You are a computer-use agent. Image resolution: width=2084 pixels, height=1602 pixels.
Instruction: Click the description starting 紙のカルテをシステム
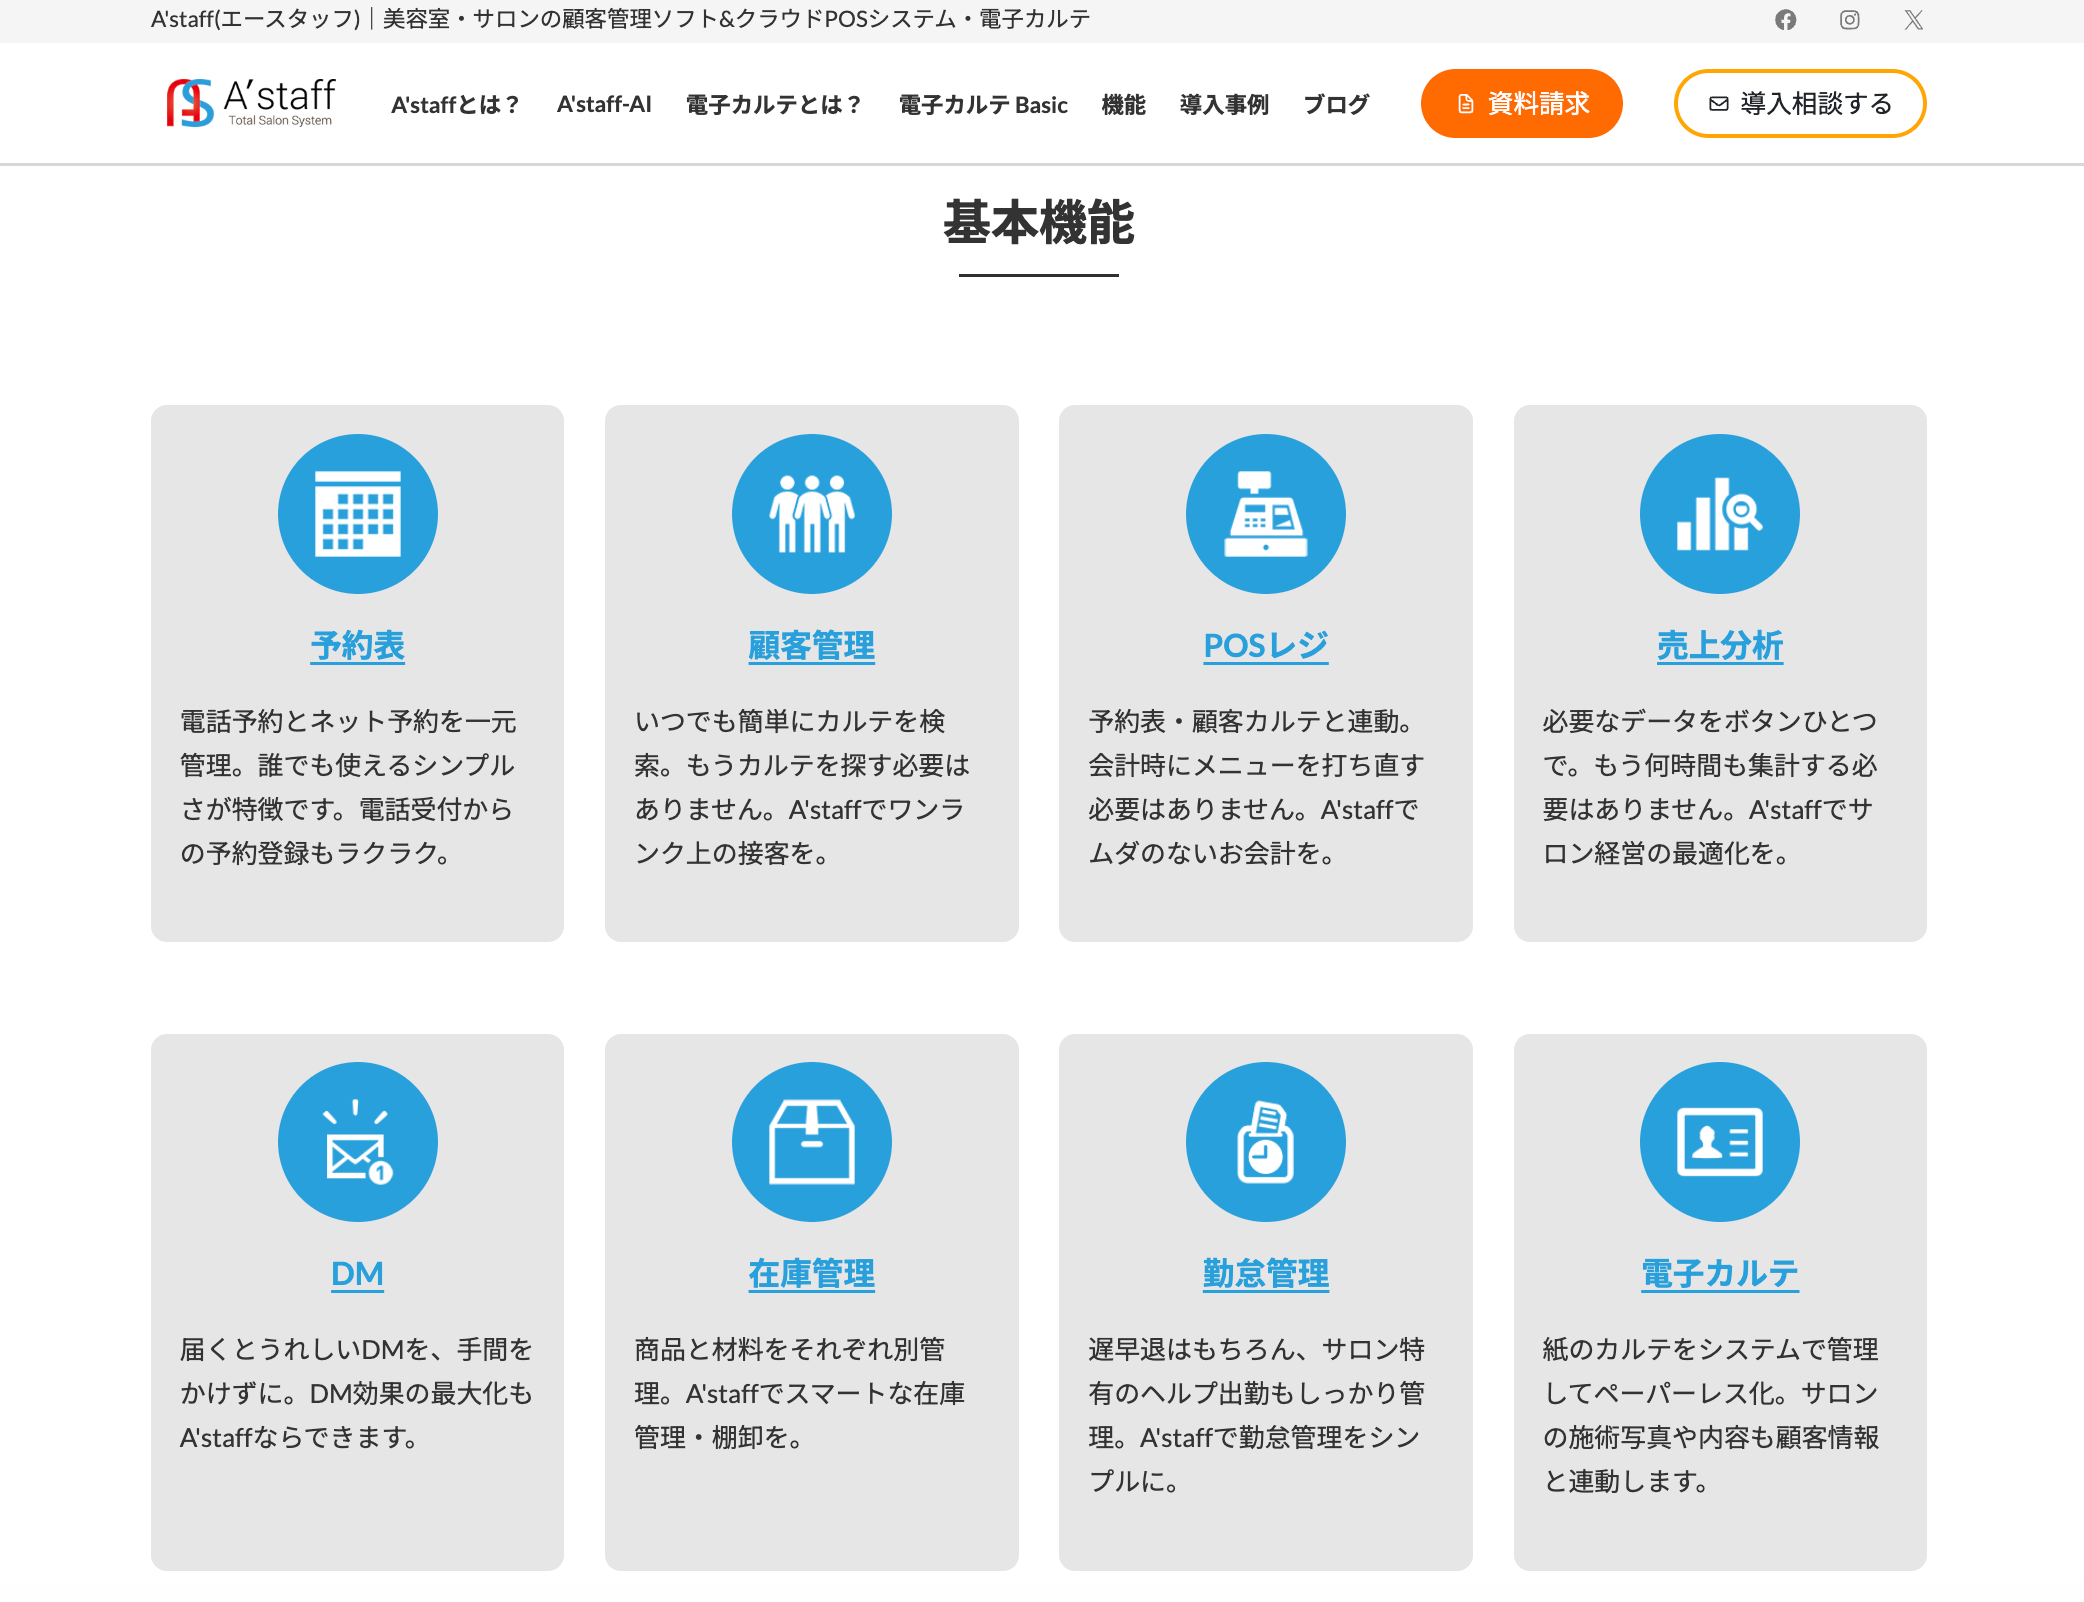pyautogui.click(x=1711, y=1415)
